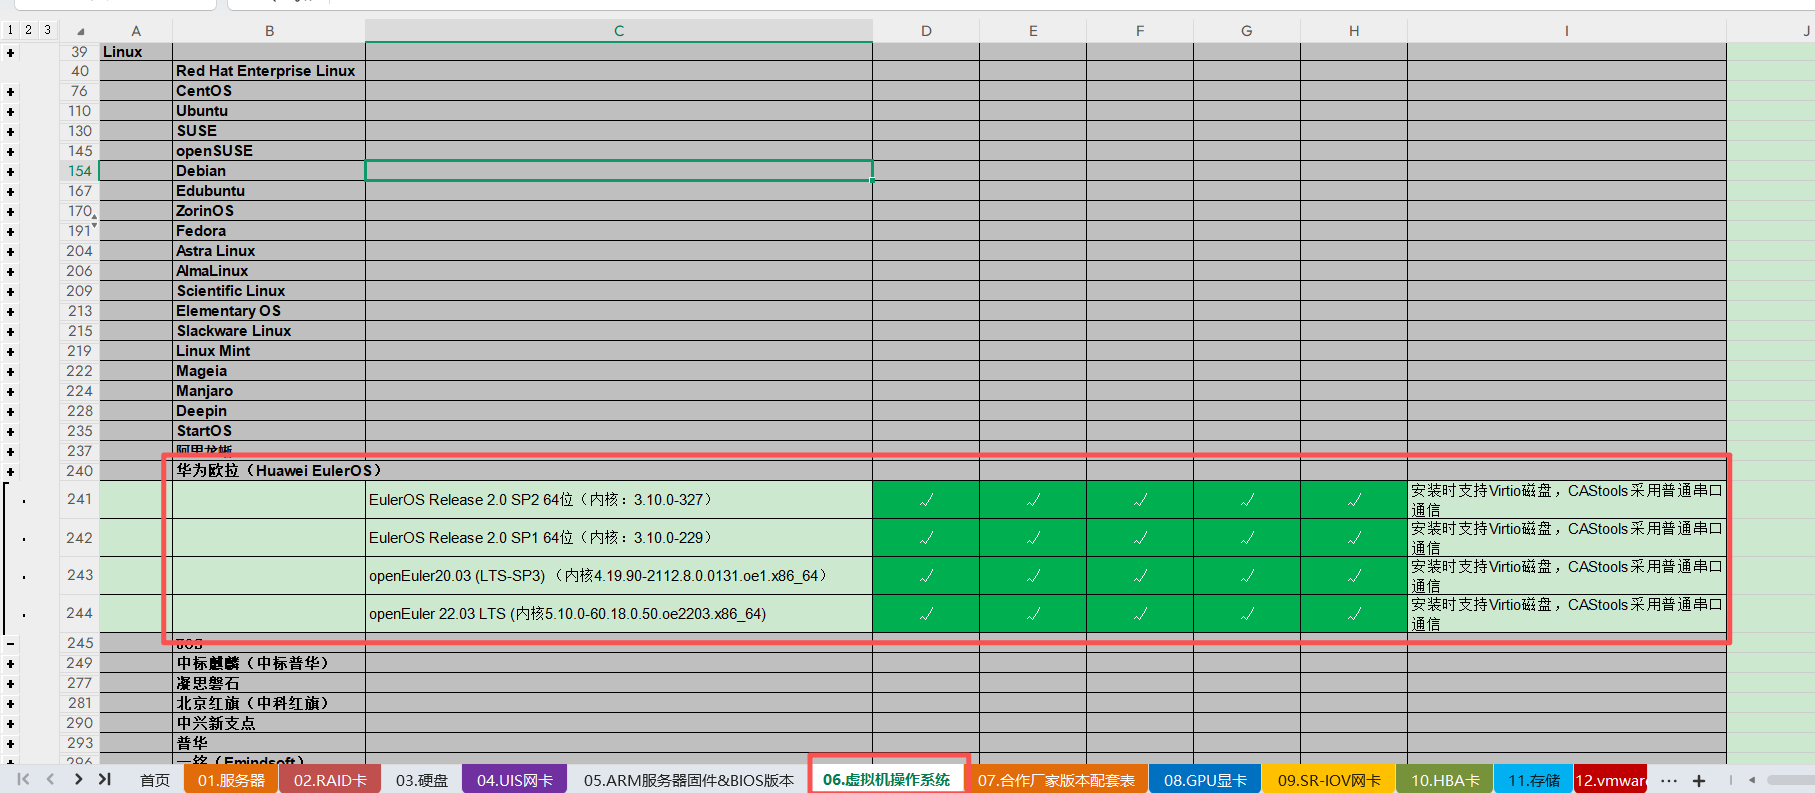Select the CentOS cell
The width and height of the screenshot is (1815, 793).
click(x=269, y=91)
